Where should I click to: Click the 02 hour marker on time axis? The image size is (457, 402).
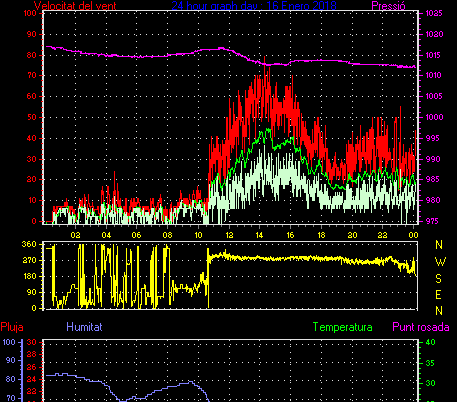(x=75, y=235)
